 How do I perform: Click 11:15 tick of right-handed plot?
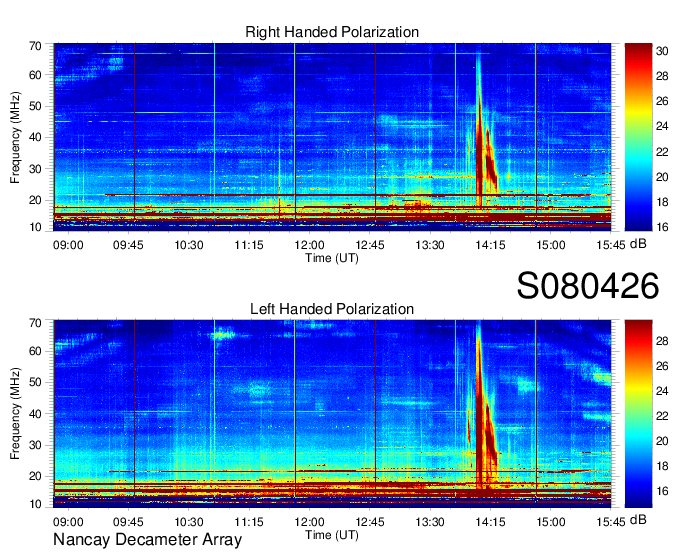click(x=249, y=245)
